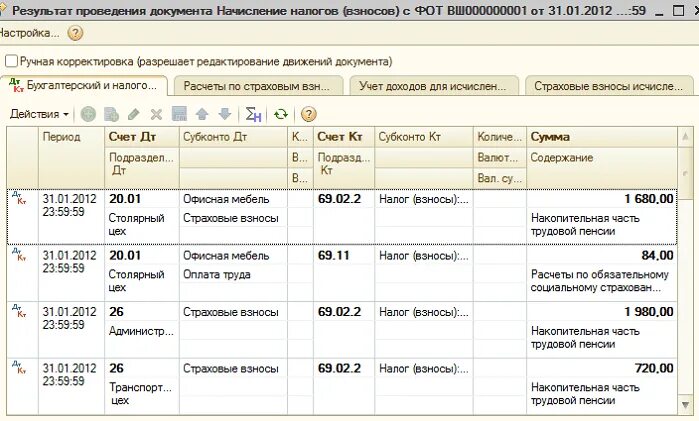Click the Счет Дт column header
699x421 pixels.
pyautogui.click(x=142, y=137)
